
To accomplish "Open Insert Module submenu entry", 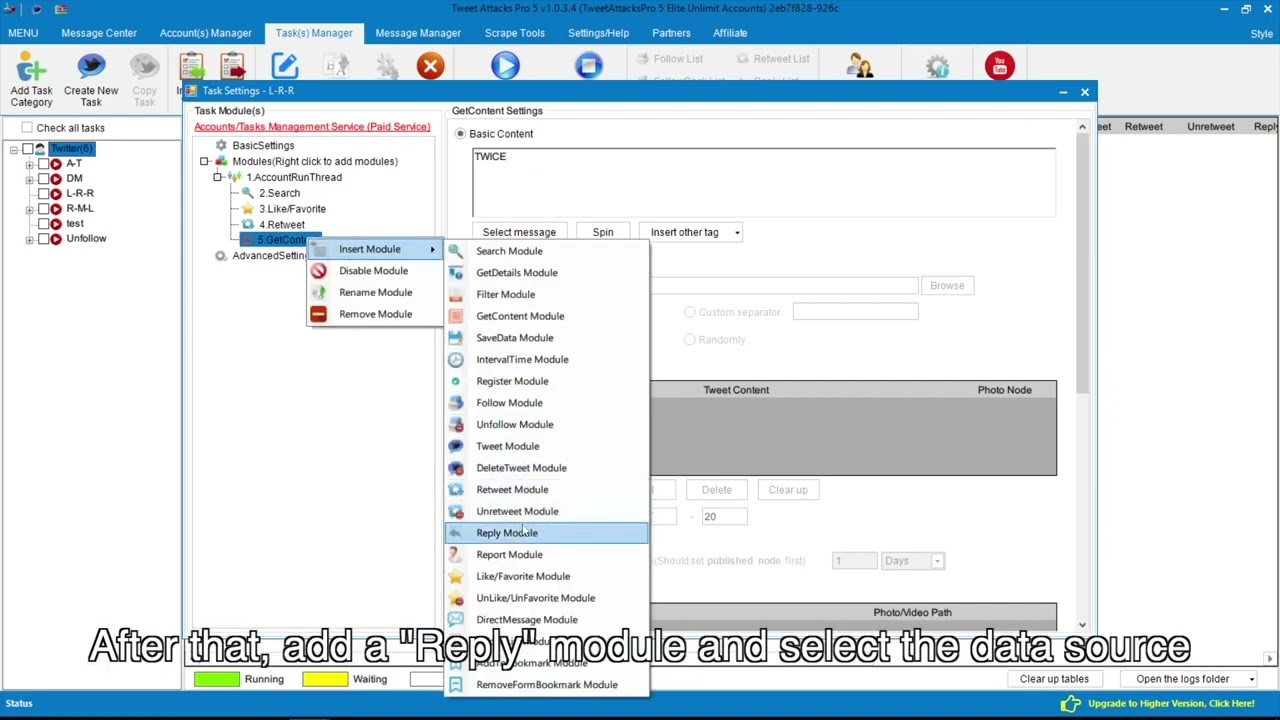I will click(x=374, y=249).
